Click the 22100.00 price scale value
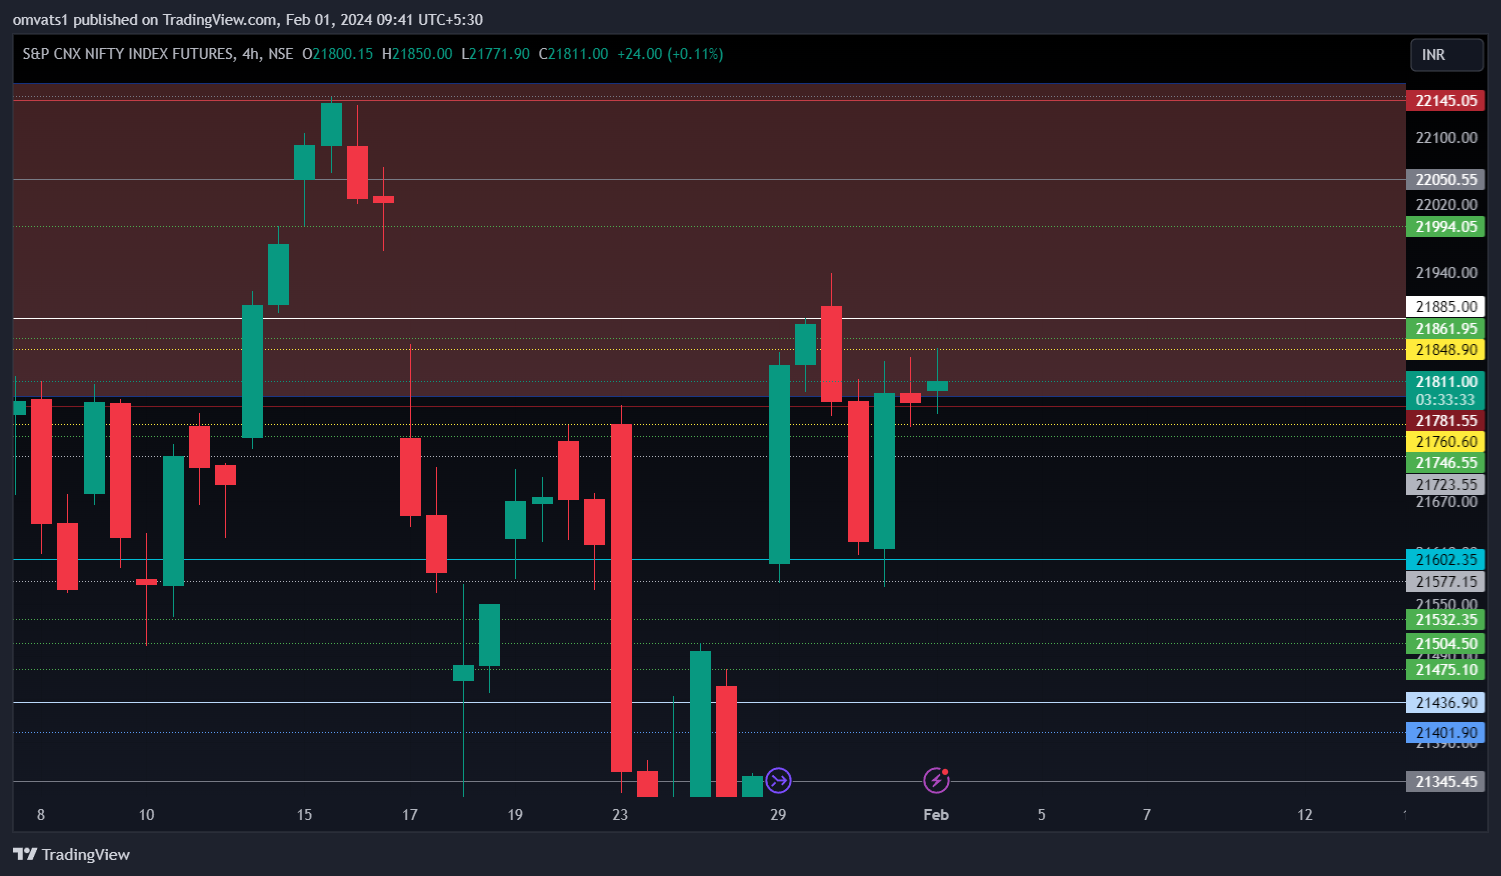Viewport: 1501px width, 876px height. (1446, 138)
